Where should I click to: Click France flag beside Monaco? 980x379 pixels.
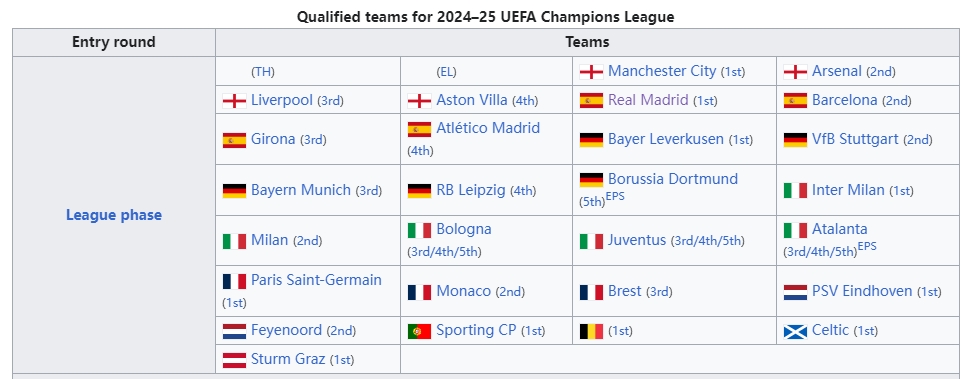click(419, 292)
